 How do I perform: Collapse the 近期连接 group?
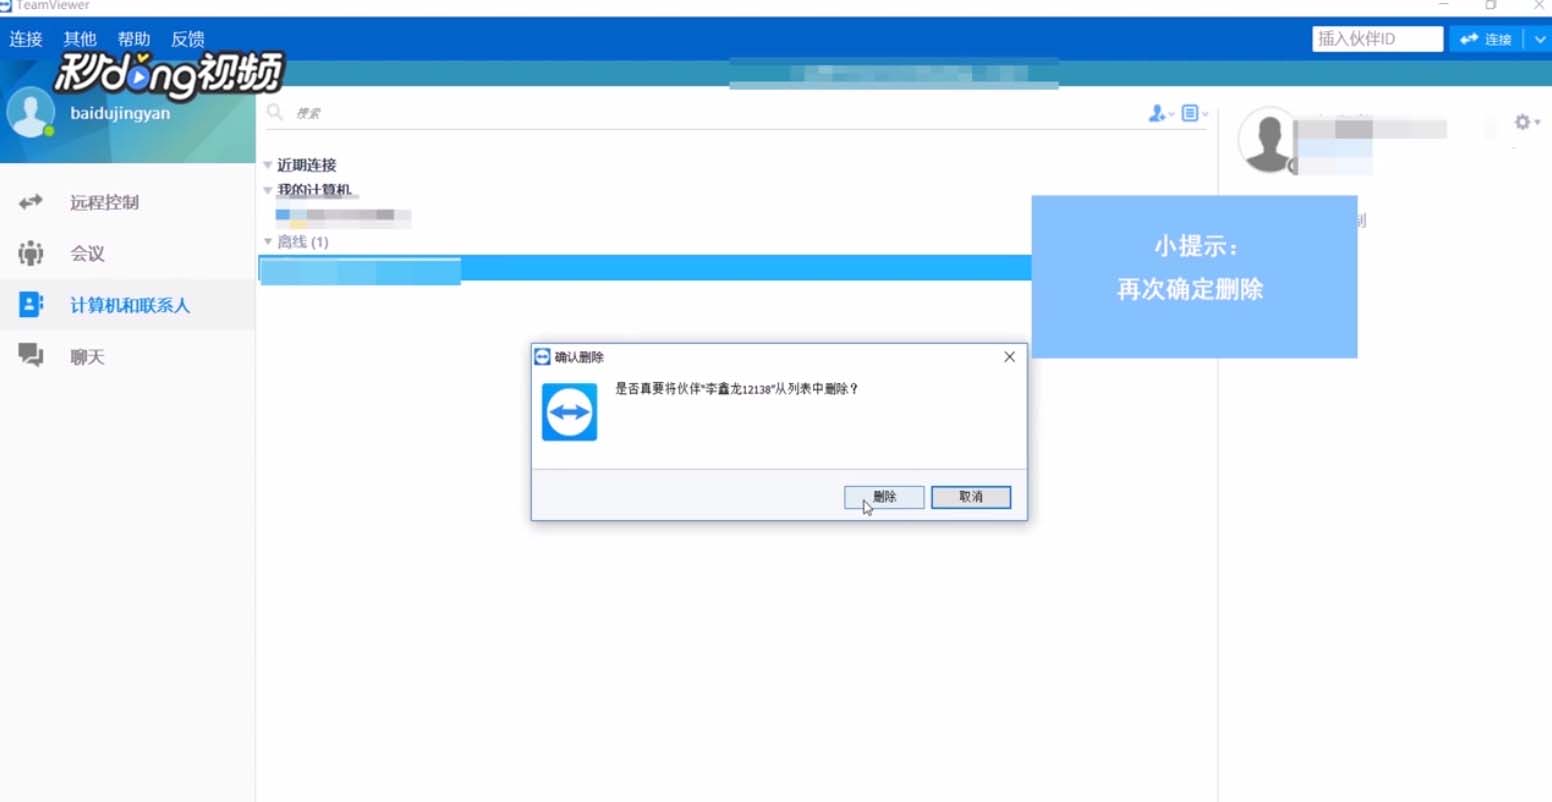[268, 165]
